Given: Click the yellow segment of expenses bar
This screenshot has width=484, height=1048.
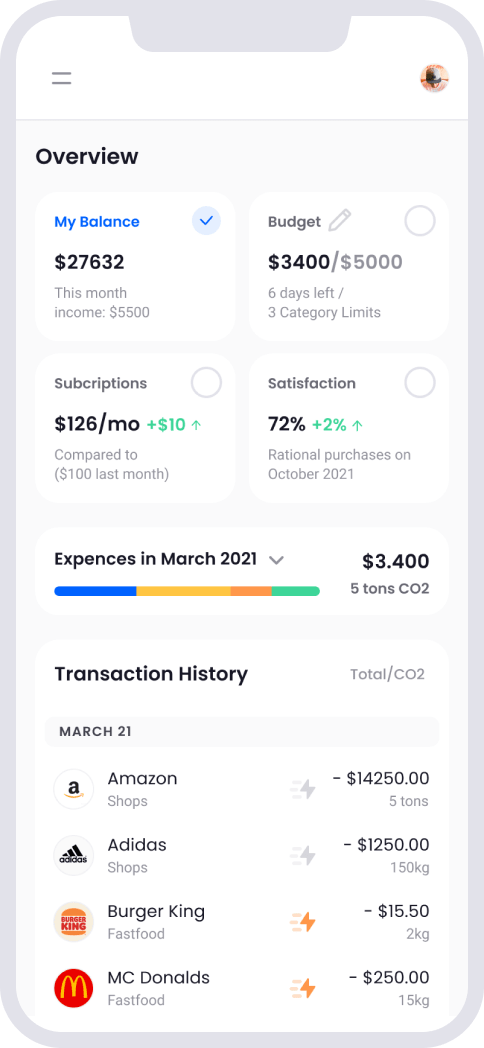Looking at the screenshot, I should click(184, 592).
